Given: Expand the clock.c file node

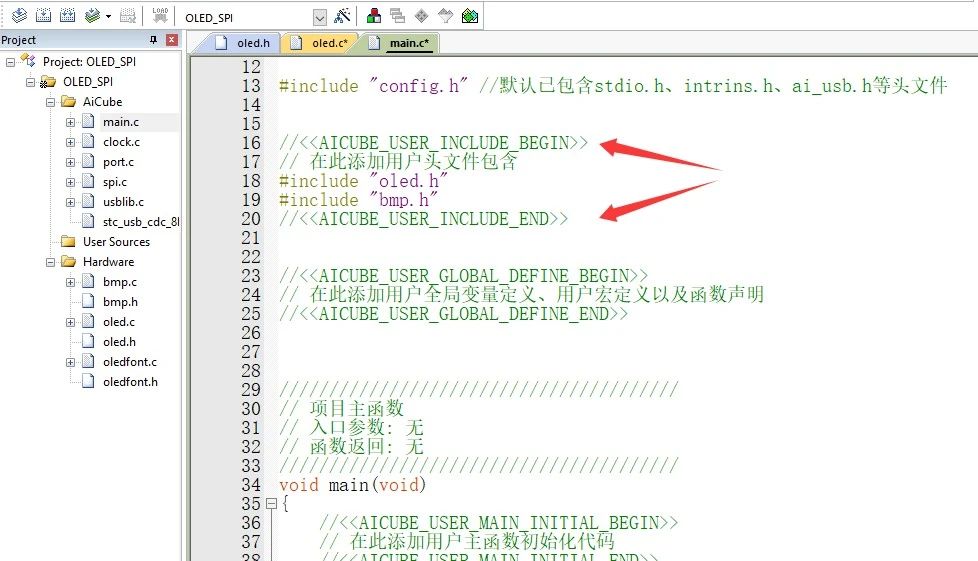Looking at the screenshot, I should [70, 142].
